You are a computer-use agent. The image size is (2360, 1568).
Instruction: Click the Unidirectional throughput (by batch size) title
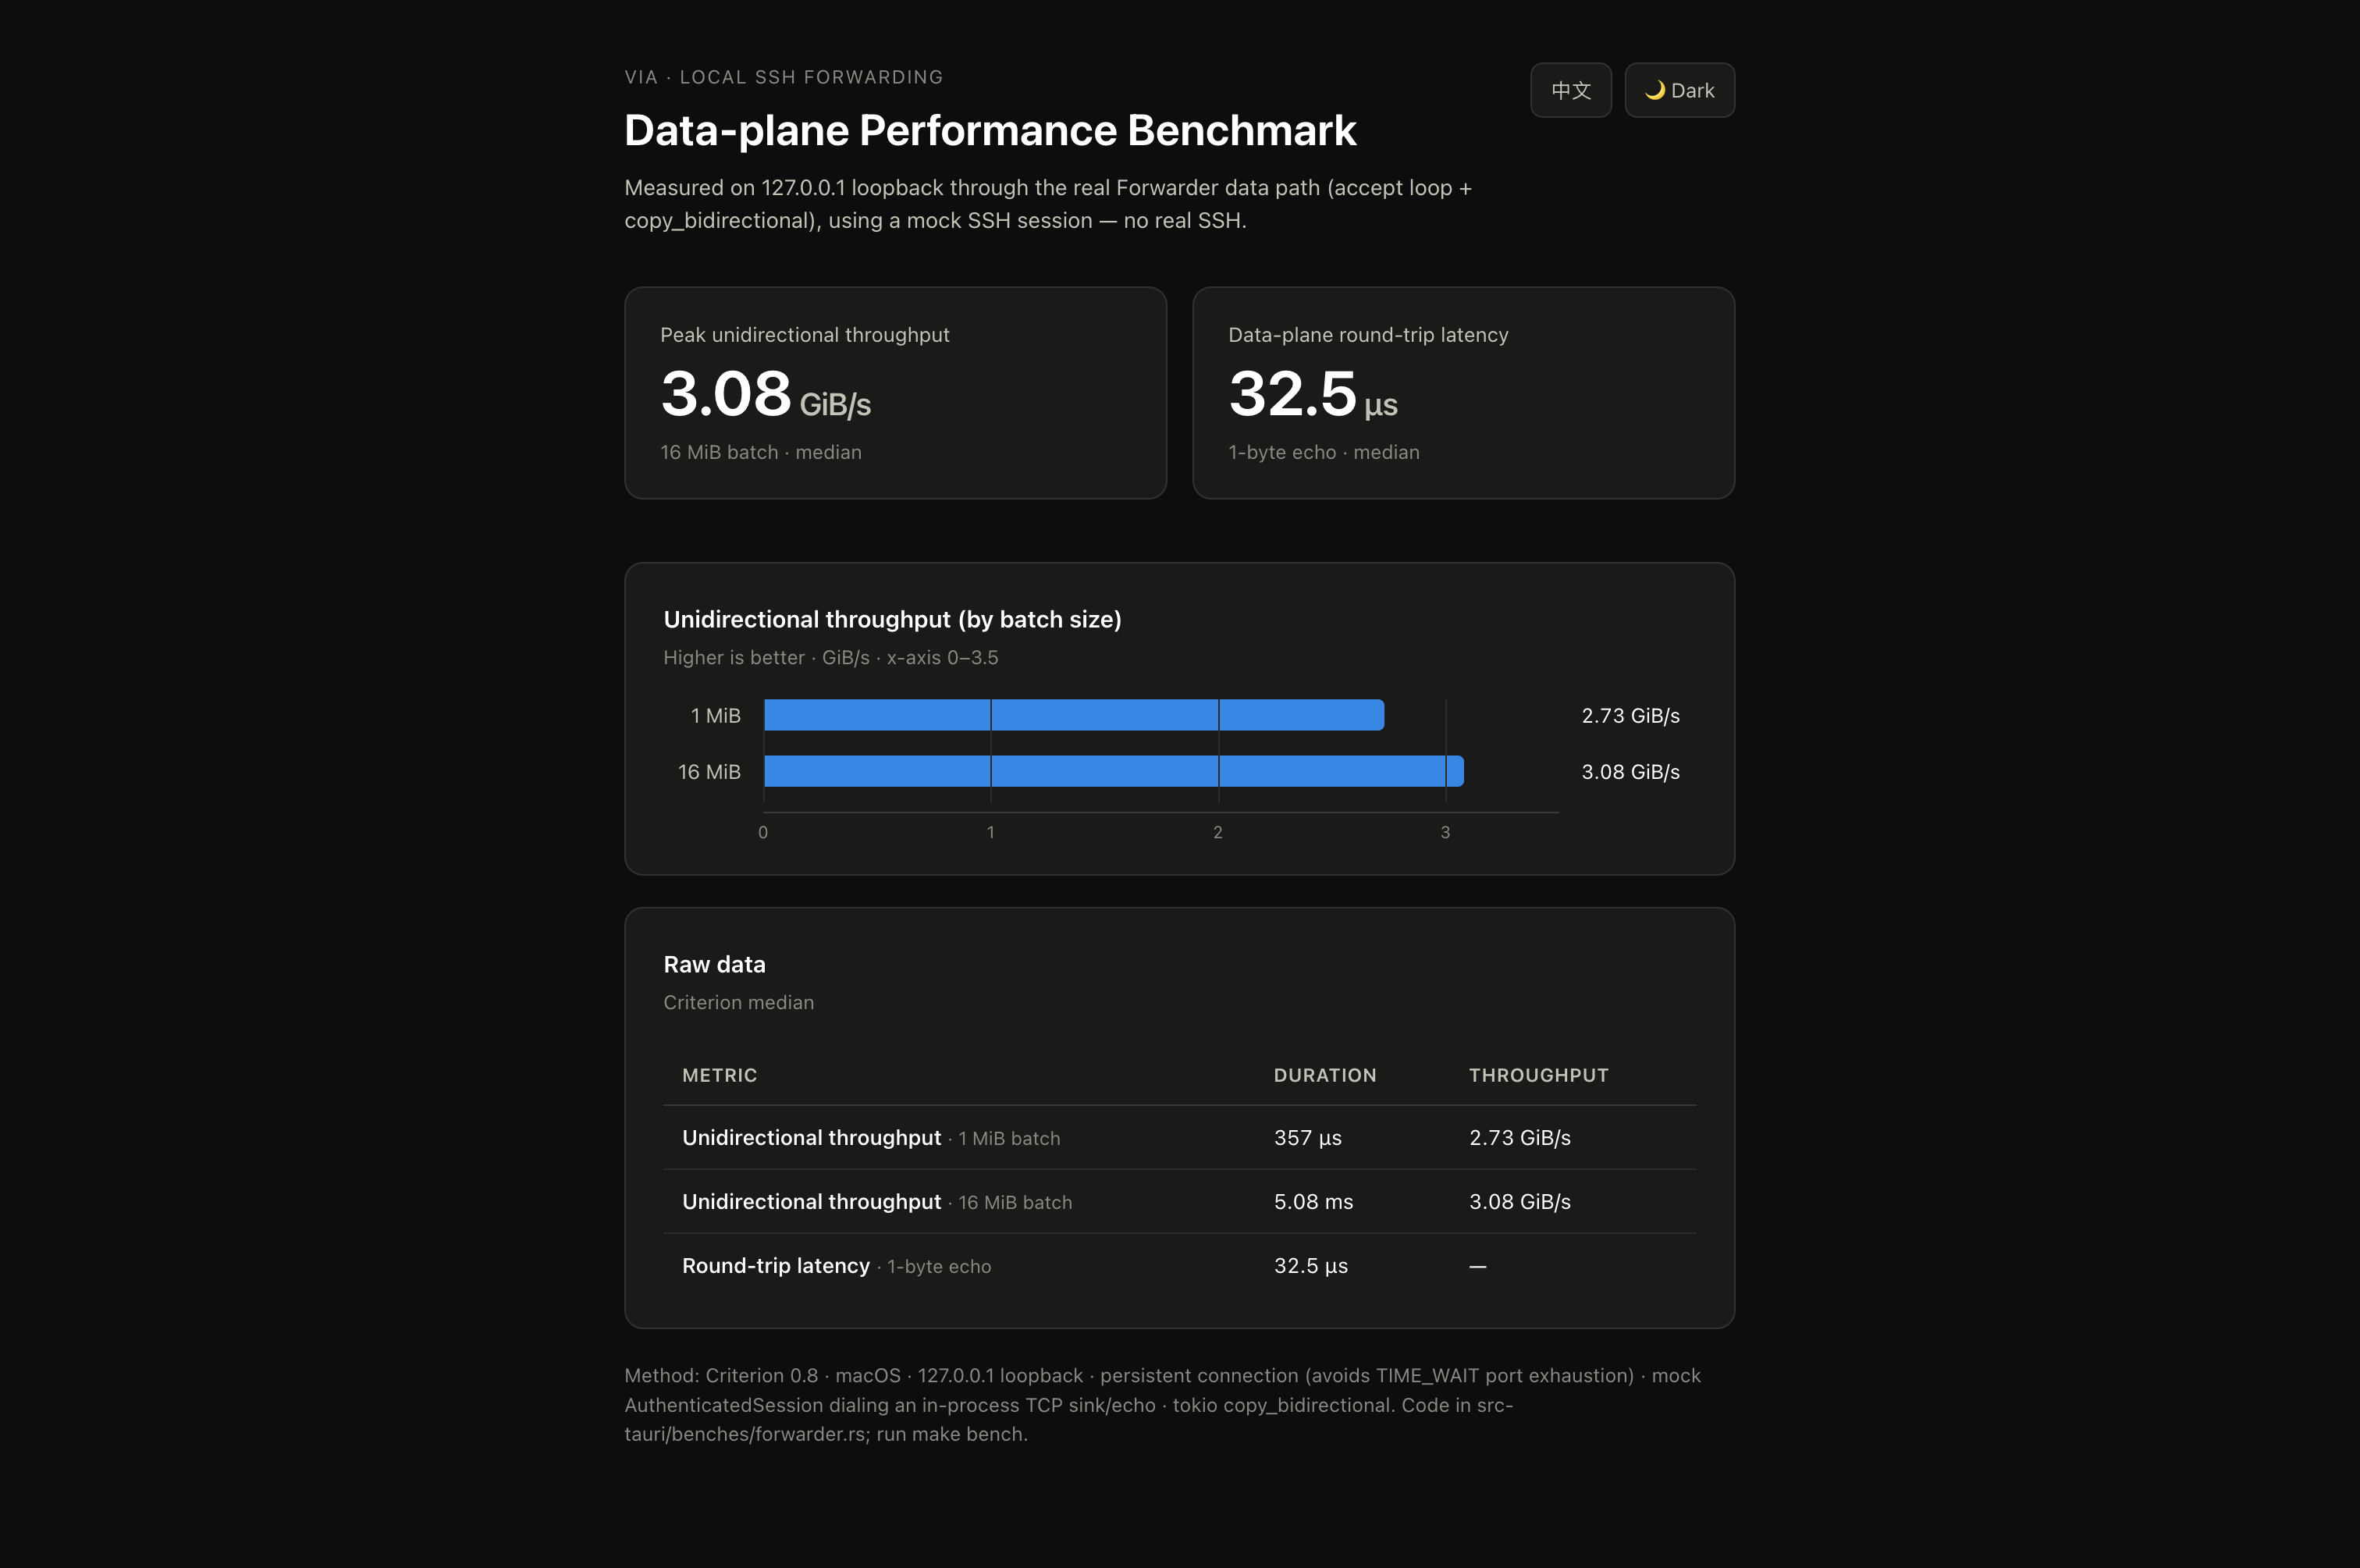pos(892,619)
